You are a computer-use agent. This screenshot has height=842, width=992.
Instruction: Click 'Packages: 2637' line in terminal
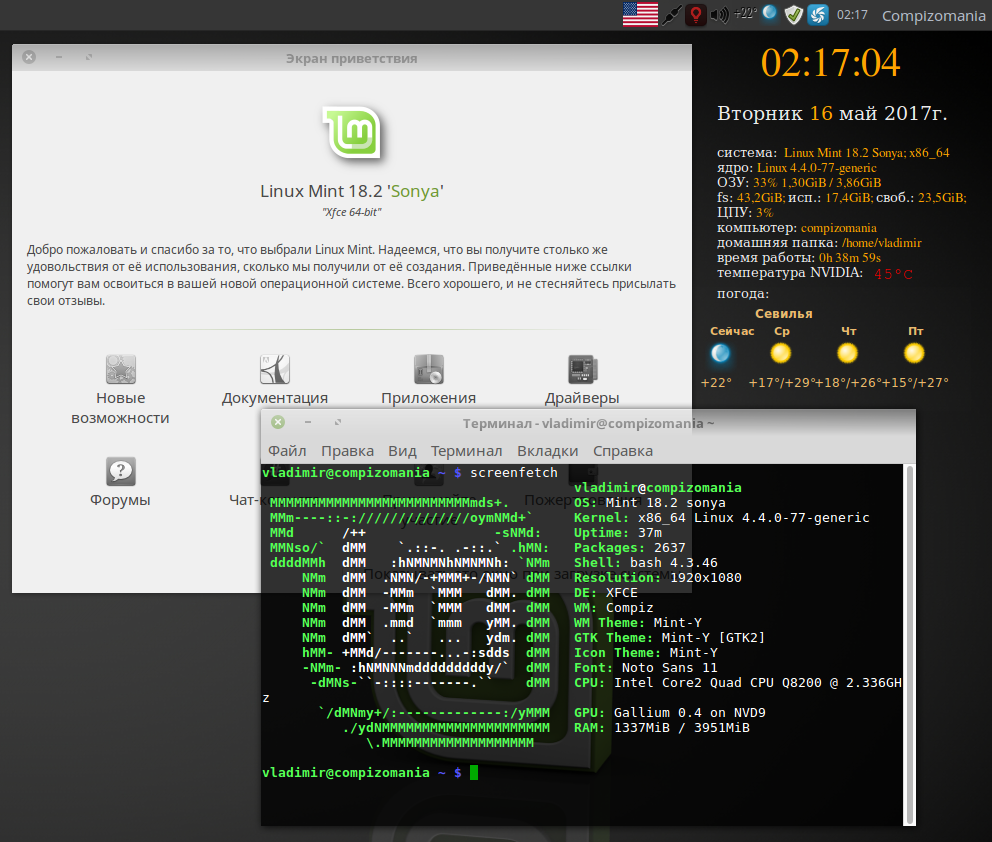(x=629, y=548)
